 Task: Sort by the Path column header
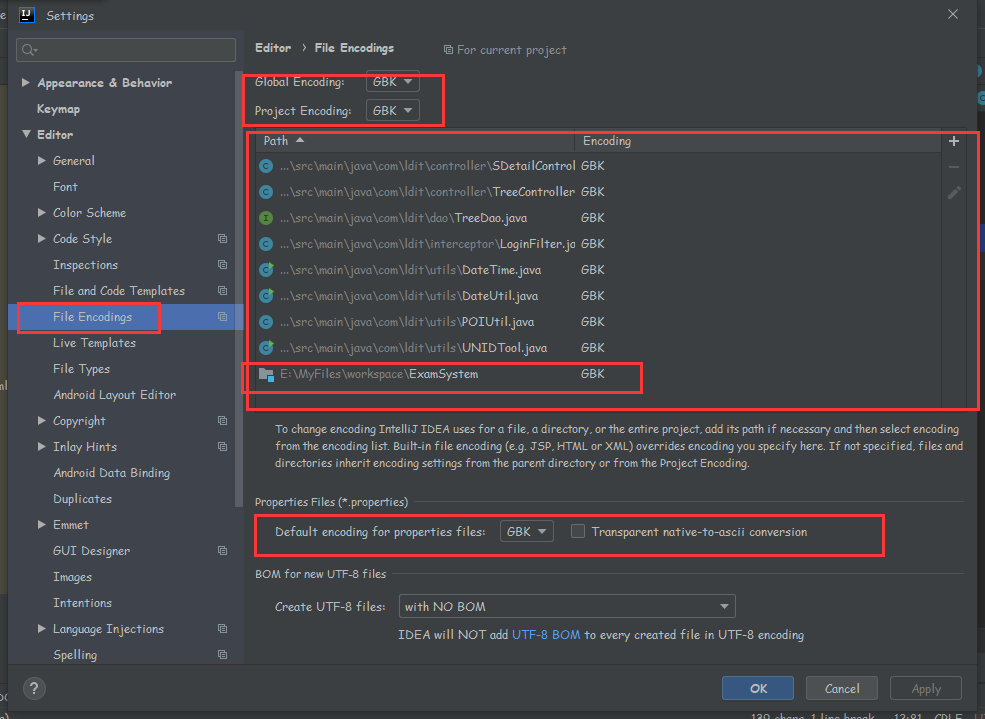[415, 141]
